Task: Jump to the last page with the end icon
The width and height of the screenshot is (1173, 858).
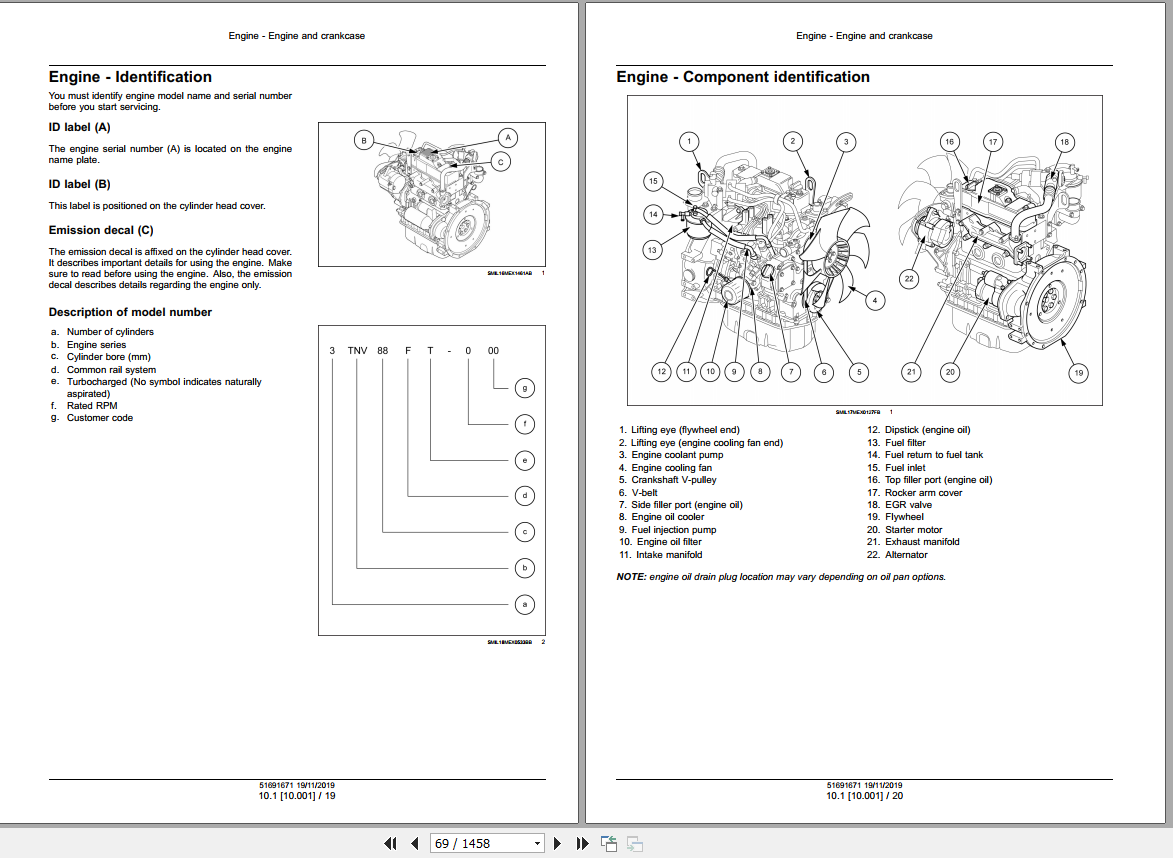Action: point(582,843)
